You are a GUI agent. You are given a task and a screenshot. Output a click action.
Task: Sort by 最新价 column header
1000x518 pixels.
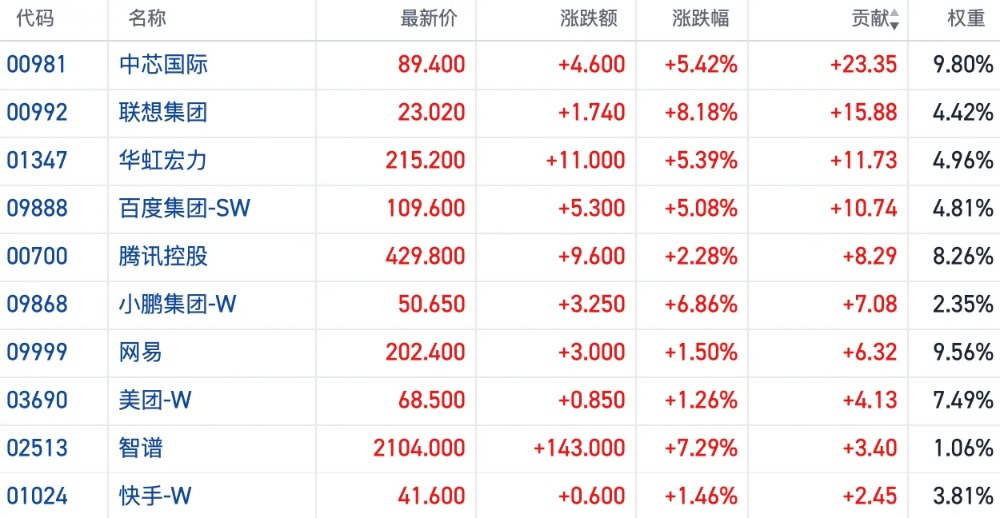coord(429,18)
